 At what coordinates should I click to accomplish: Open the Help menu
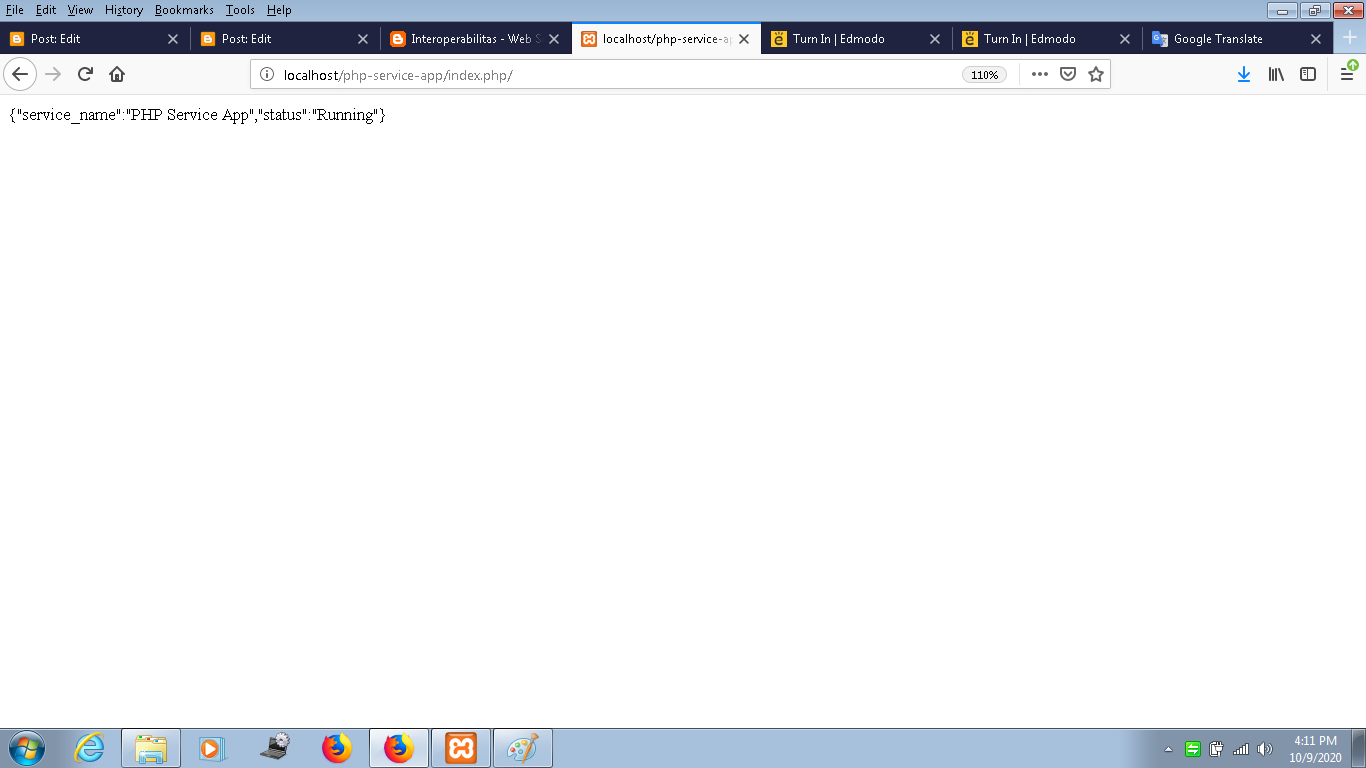click(279, 10)
